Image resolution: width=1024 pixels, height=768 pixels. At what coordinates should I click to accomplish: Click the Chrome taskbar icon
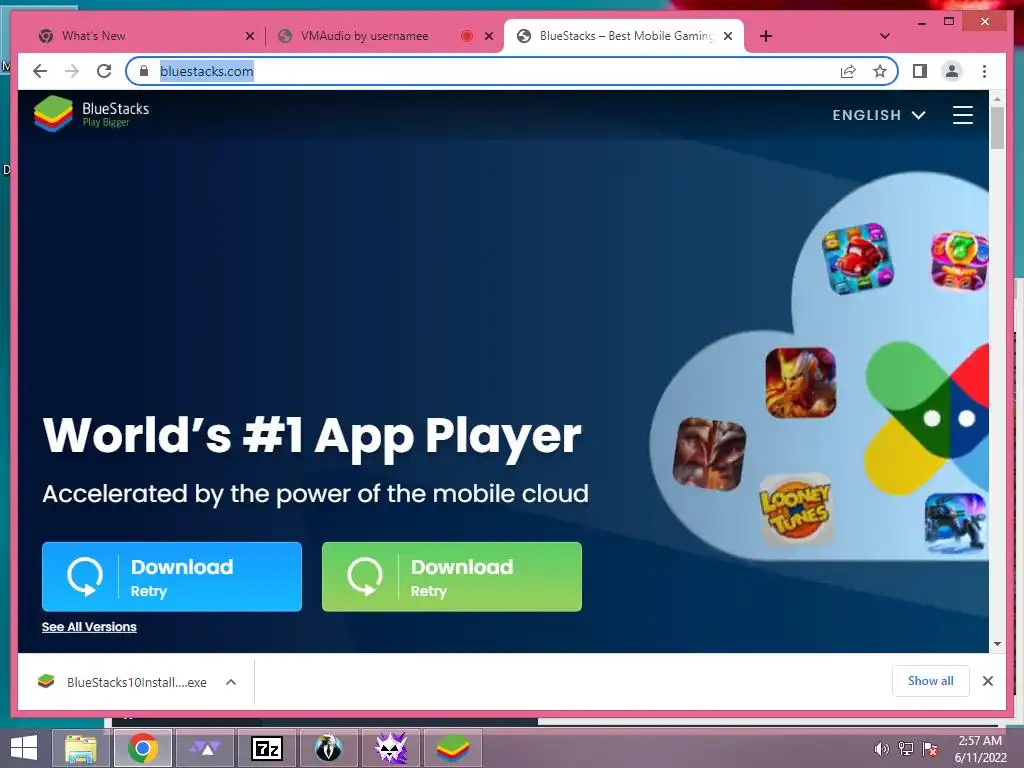pos(143,748)
